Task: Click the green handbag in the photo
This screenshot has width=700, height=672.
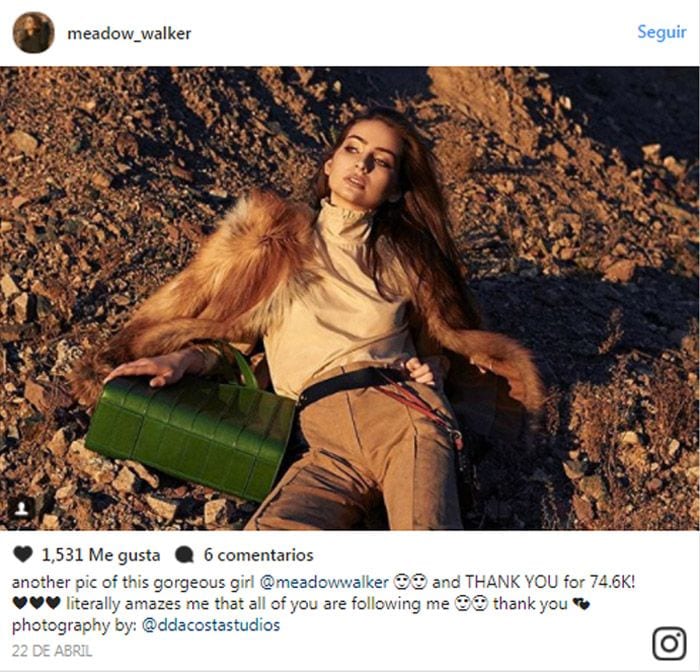Action: (x=191, y=432)
